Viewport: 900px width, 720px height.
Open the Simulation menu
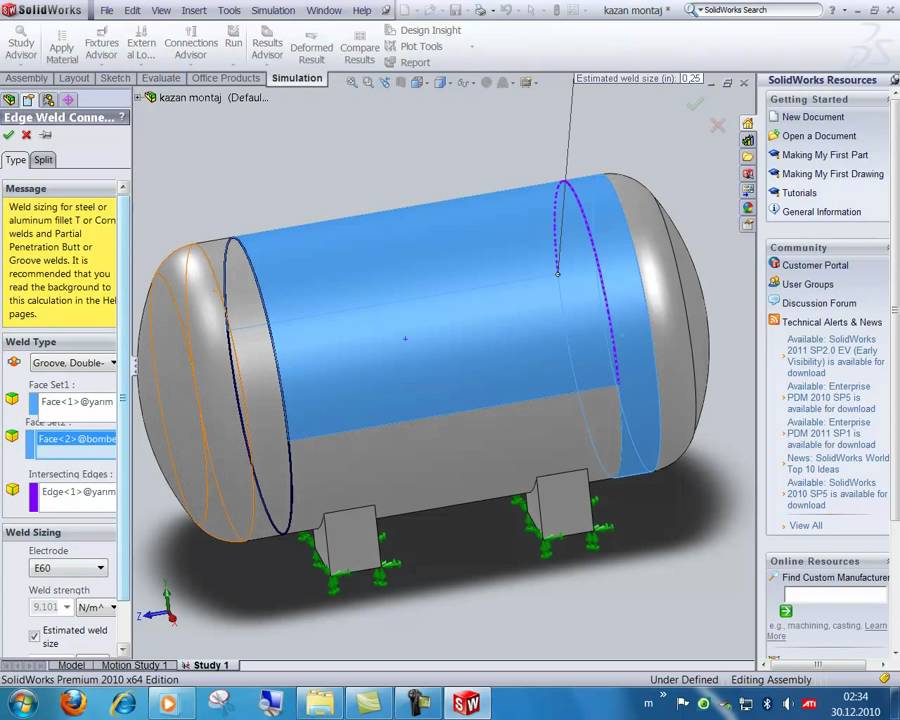(273, 10)
